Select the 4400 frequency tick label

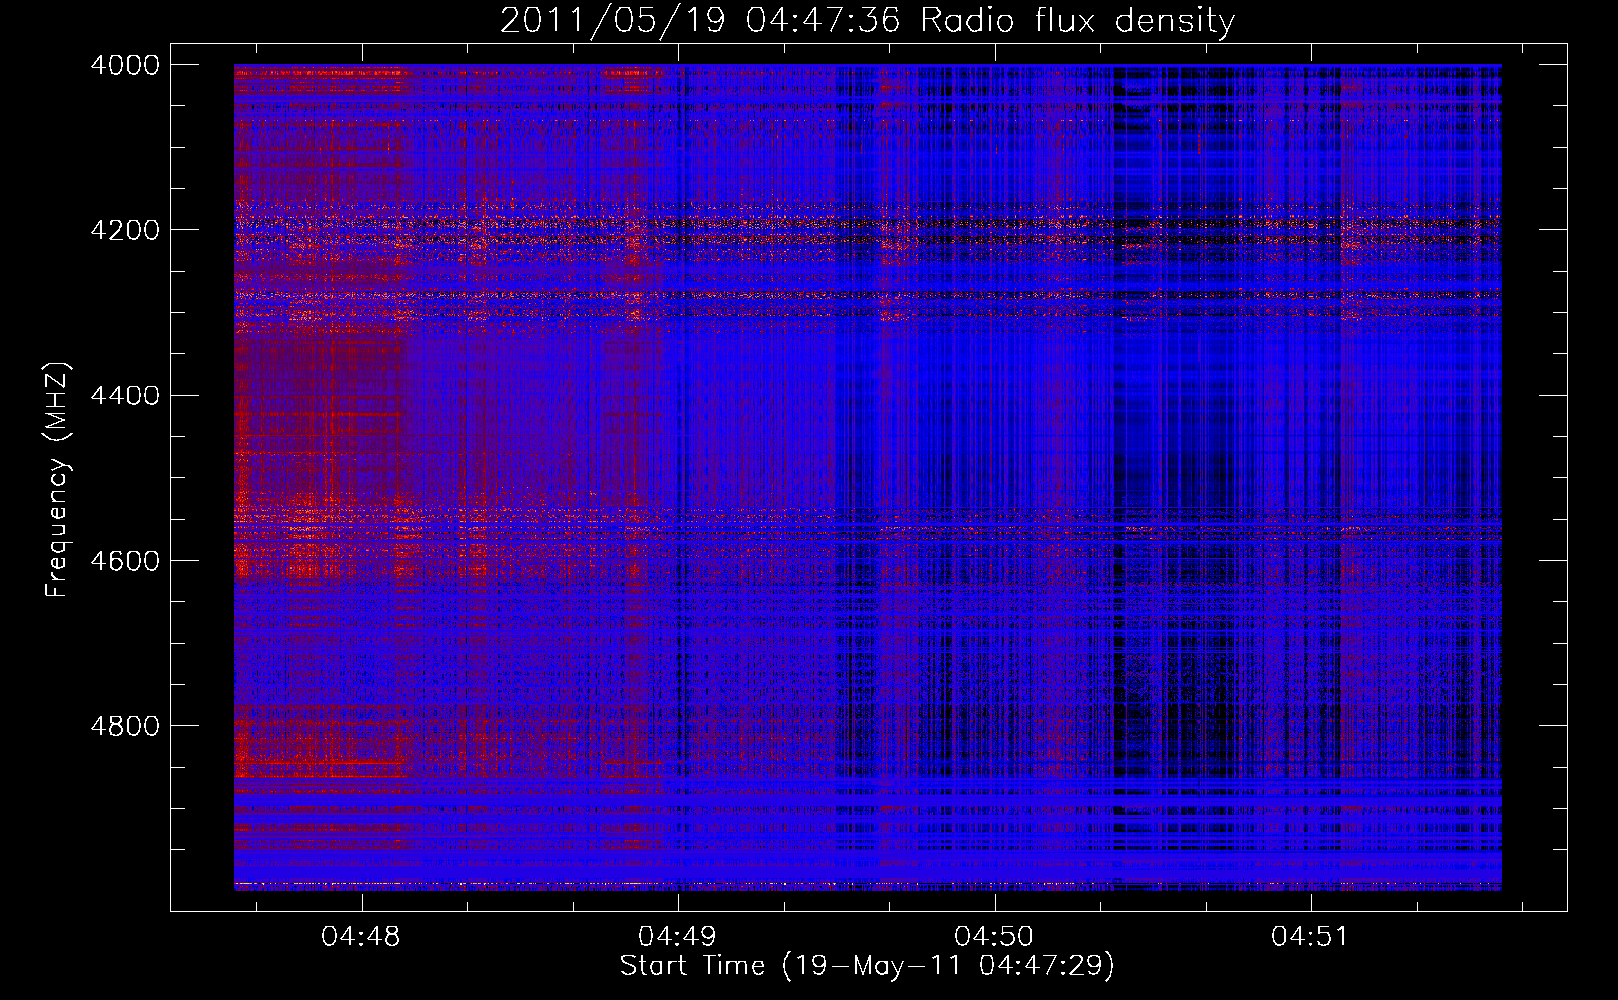[125, 396]
